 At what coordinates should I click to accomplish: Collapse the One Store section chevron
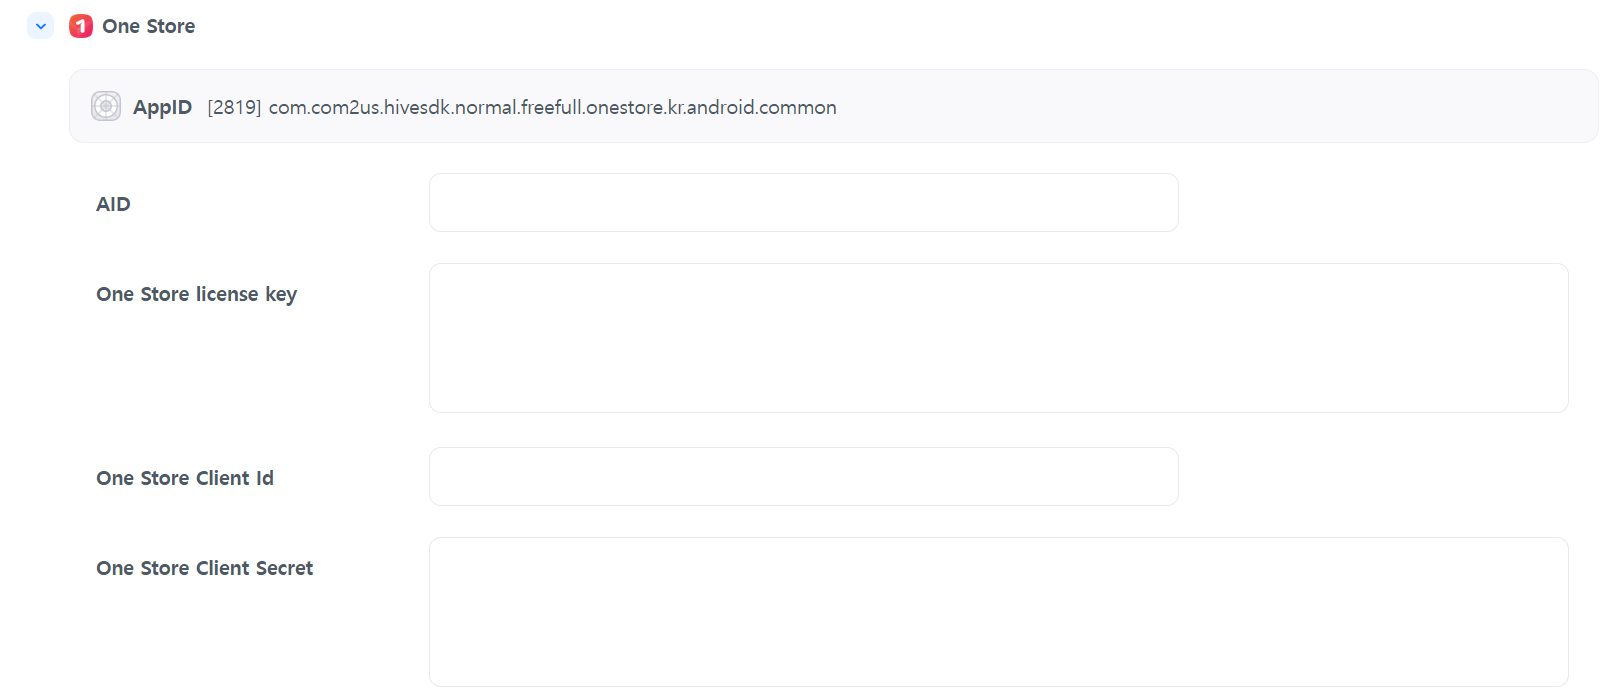click(x=40, y=26)
